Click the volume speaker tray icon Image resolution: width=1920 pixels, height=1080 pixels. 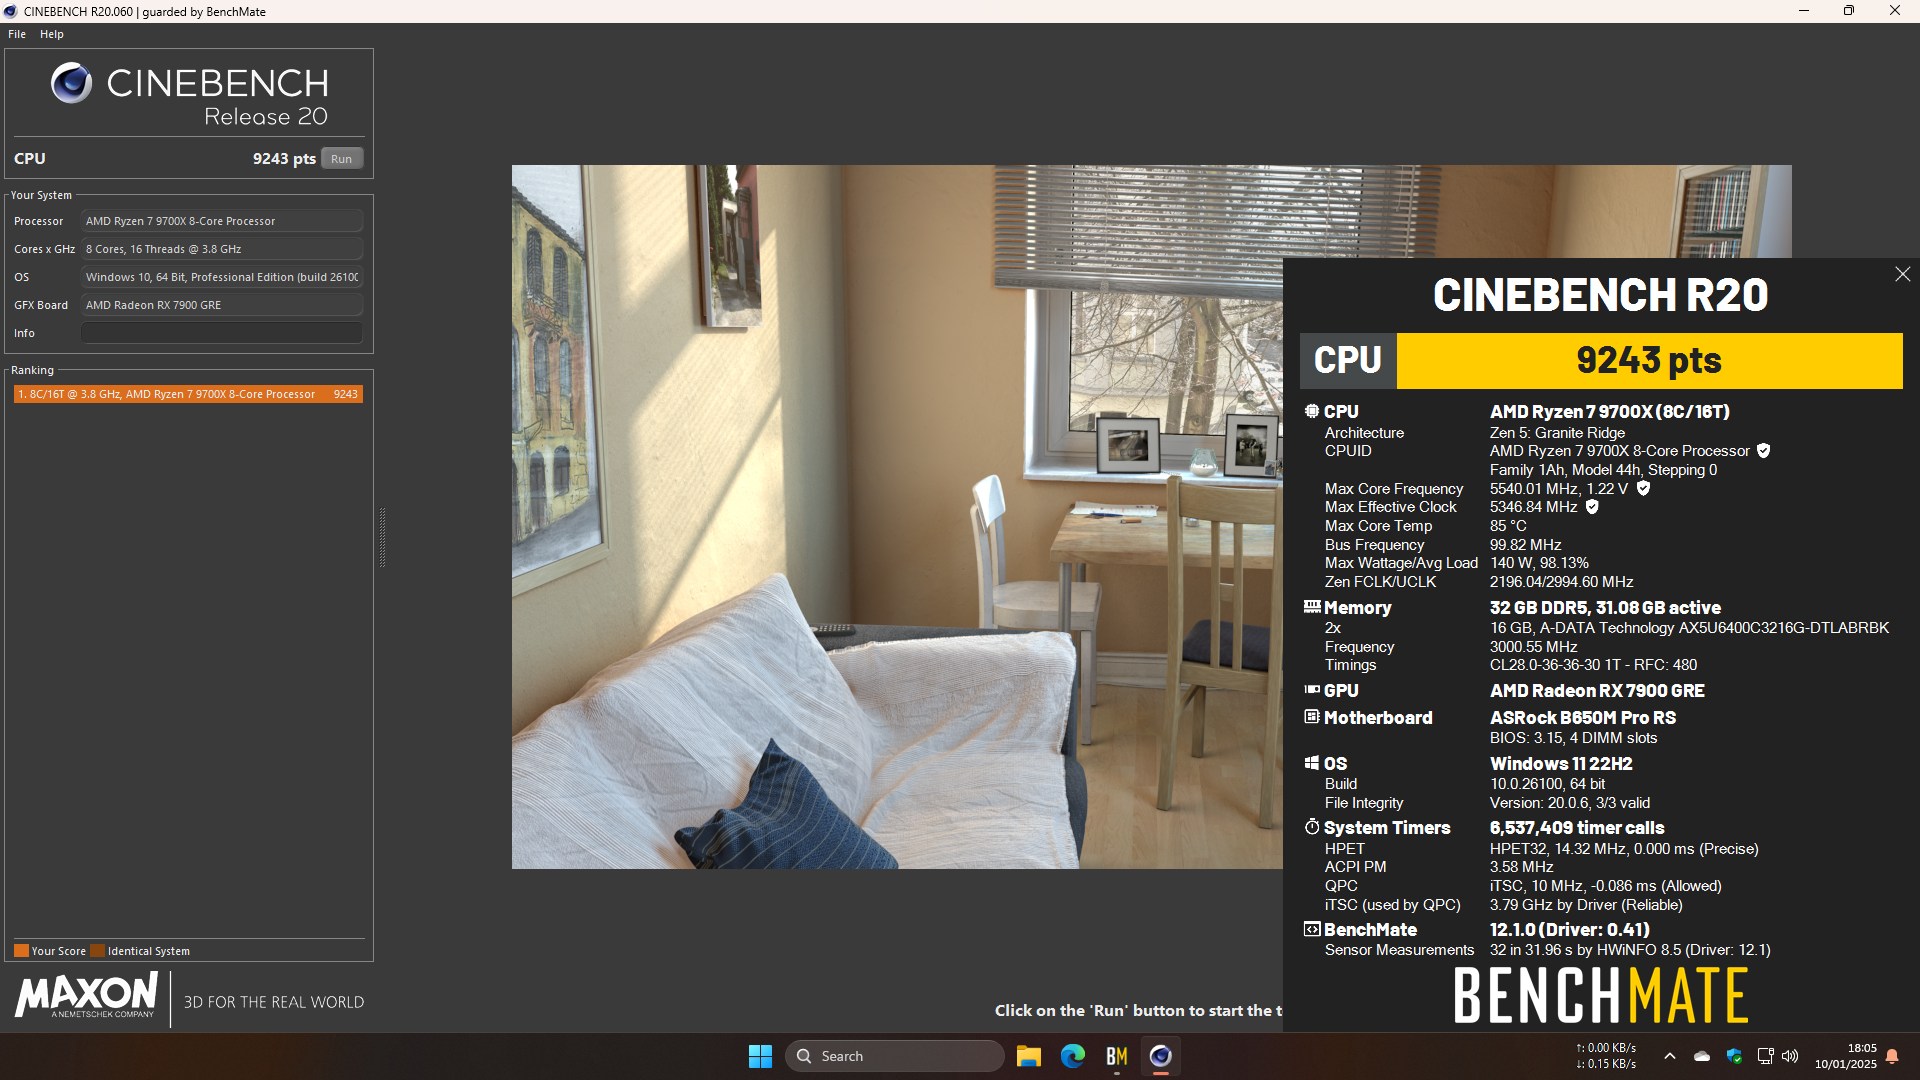1790,1056
